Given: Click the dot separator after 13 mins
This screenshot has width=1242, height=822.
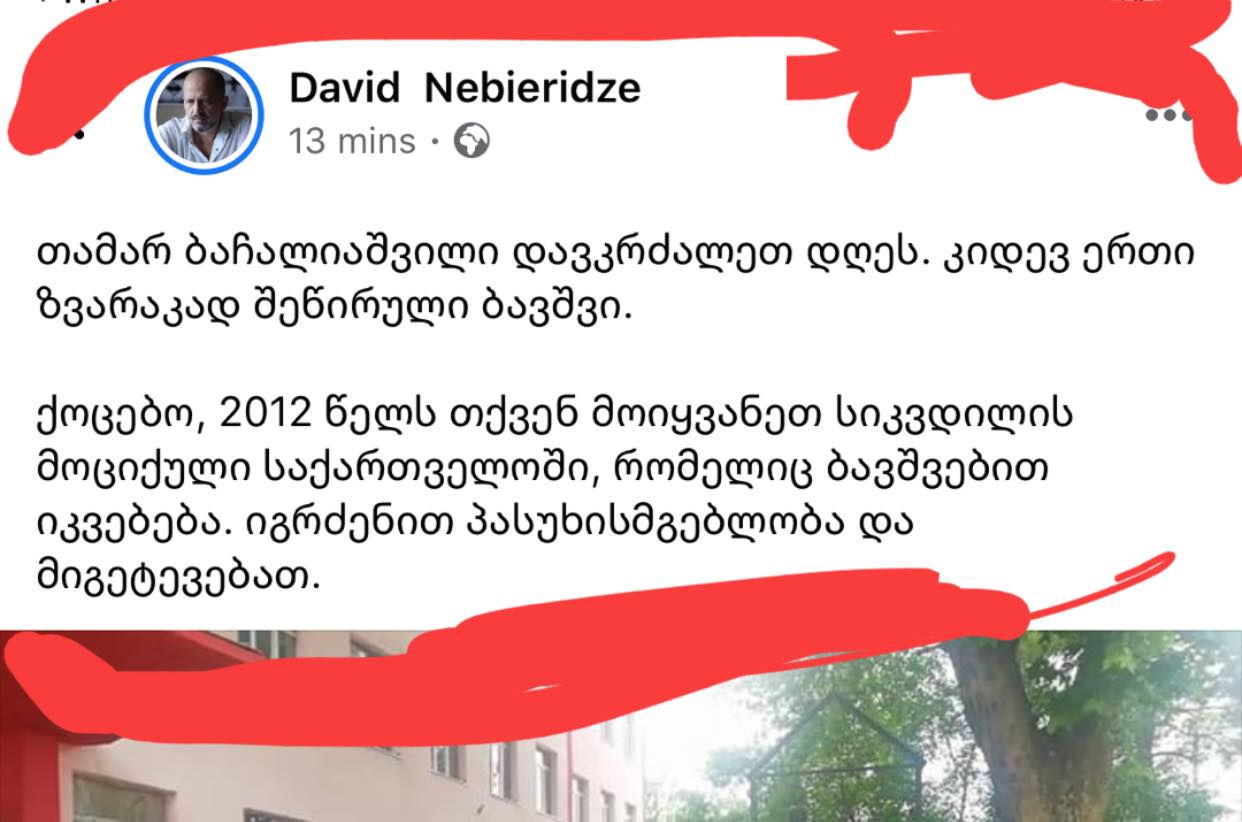Looking at the screenshot, I should click(x=435, y=142).
